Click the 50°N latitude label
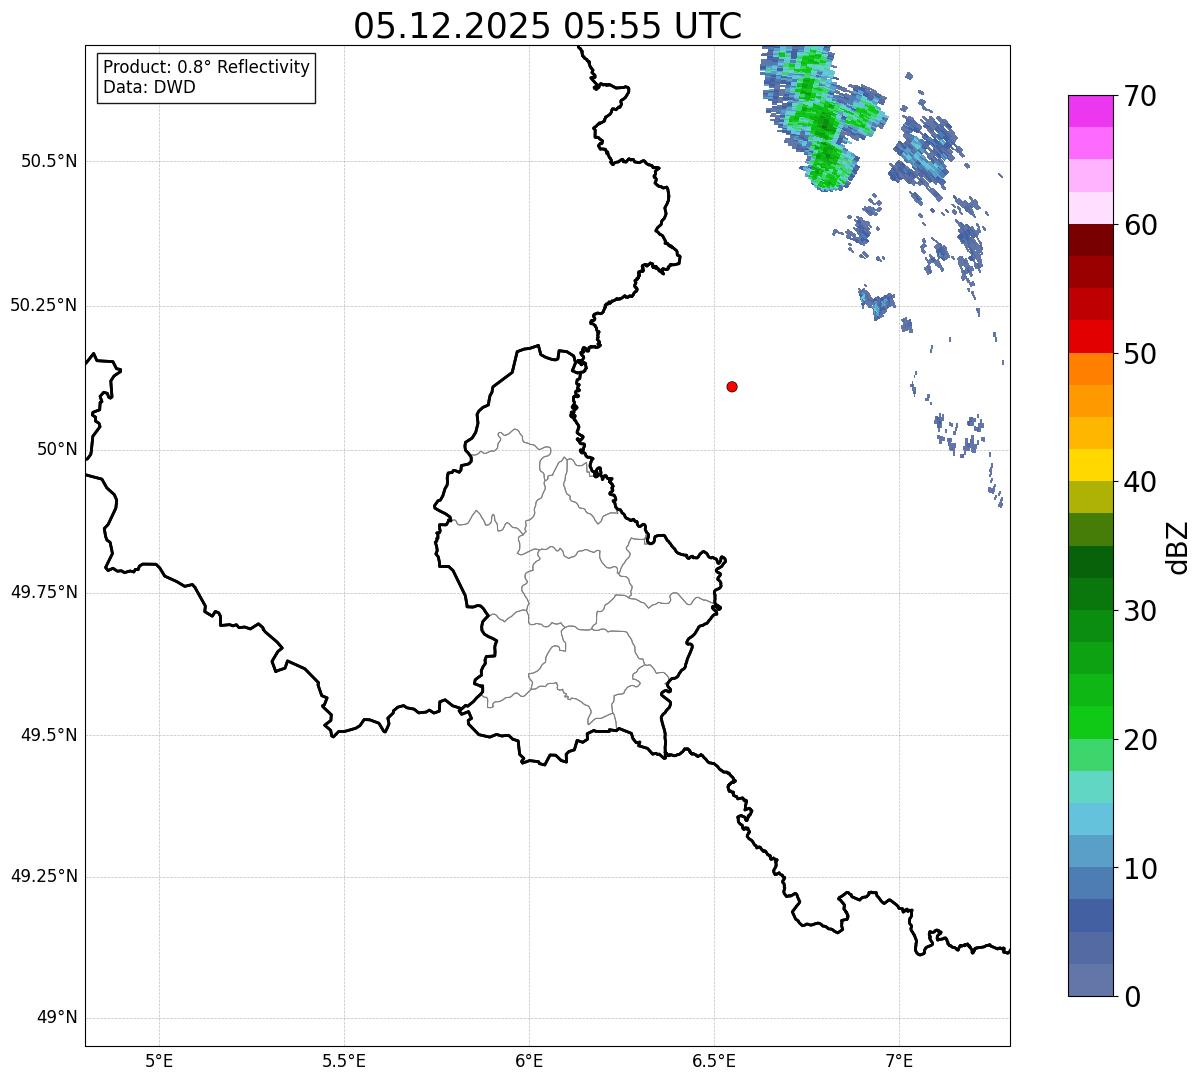Screen dimensions: 1202x1081 pyautogui.click(x=57, y=449)
